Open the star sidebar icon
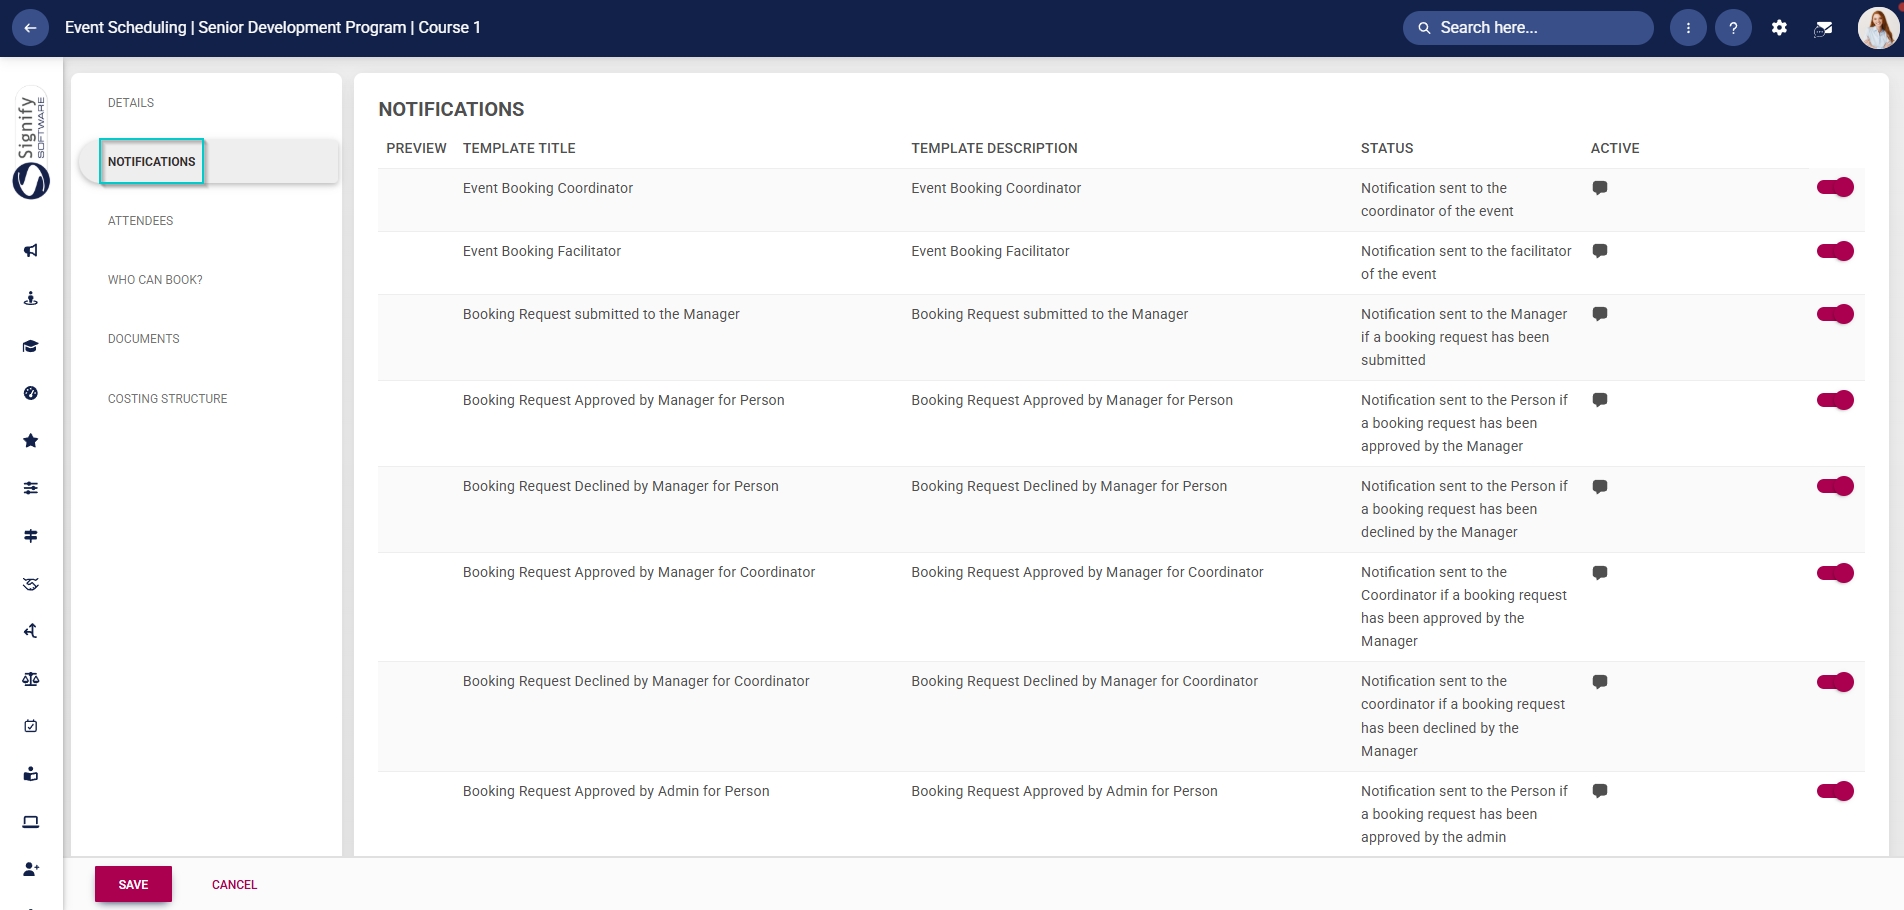 point(31,441)
